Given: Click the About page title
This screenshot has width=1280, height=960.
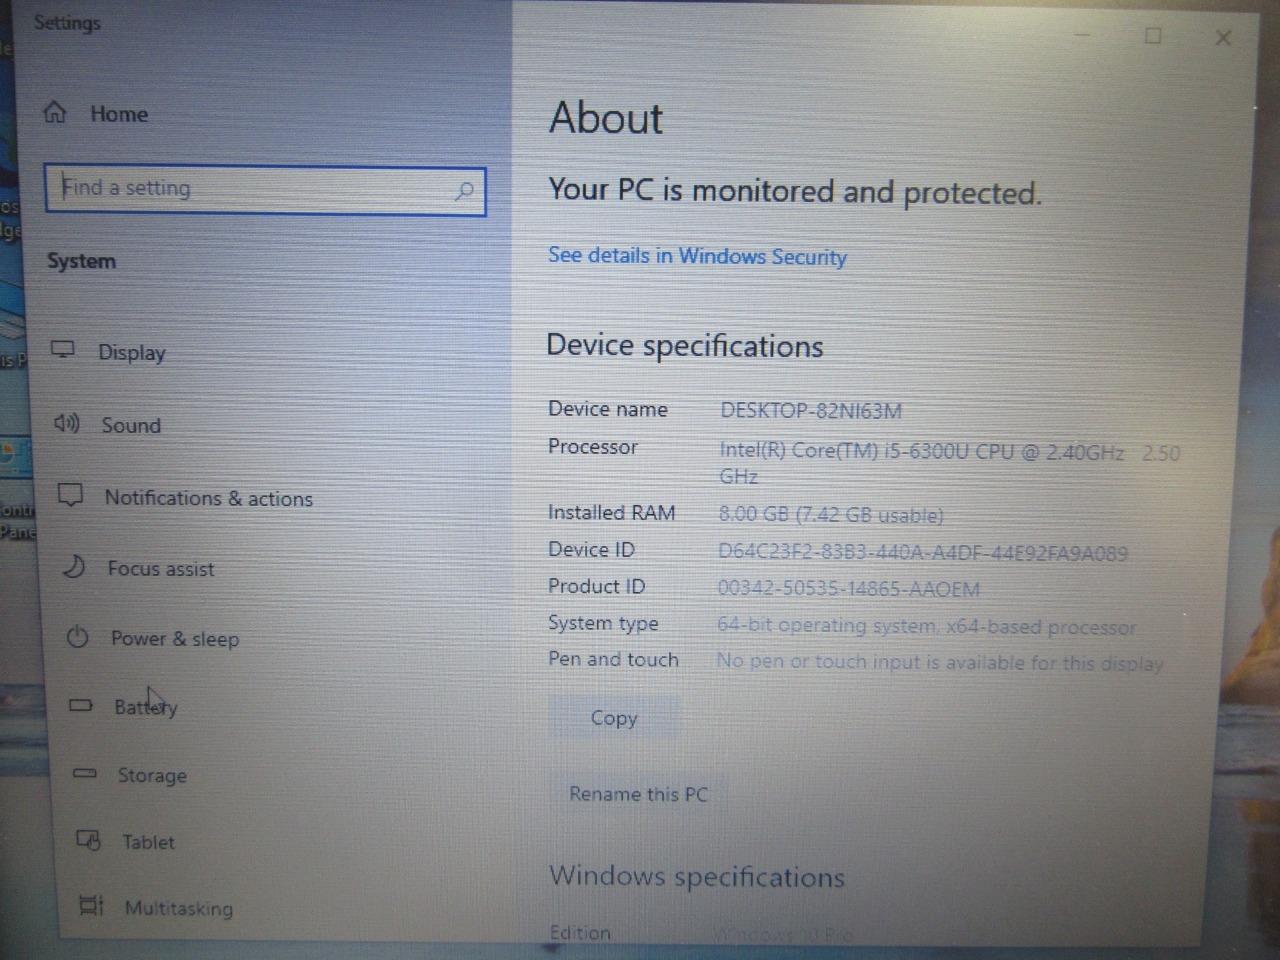Looking at the screenshot, I should point(606,118).
